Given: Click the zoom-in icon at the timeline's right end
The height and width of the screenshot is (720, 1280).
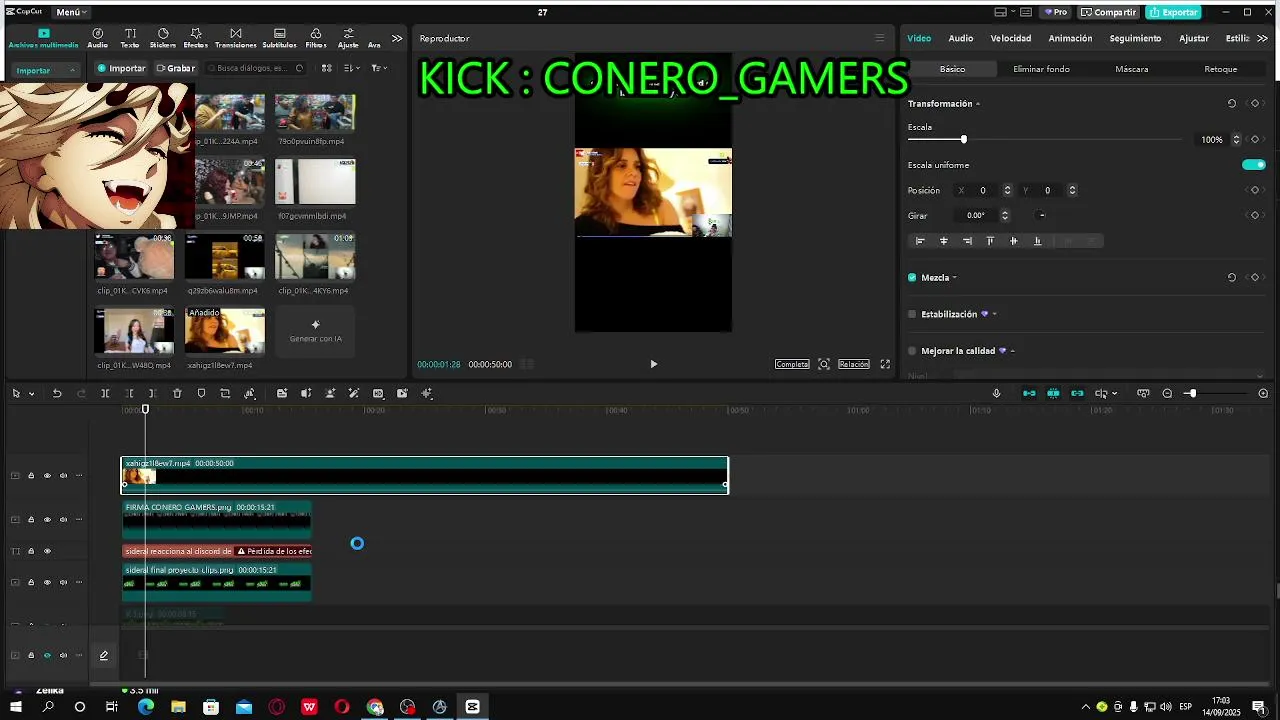Looking at the screenshot, I should pyautogui.click(x=1263, y=393).
